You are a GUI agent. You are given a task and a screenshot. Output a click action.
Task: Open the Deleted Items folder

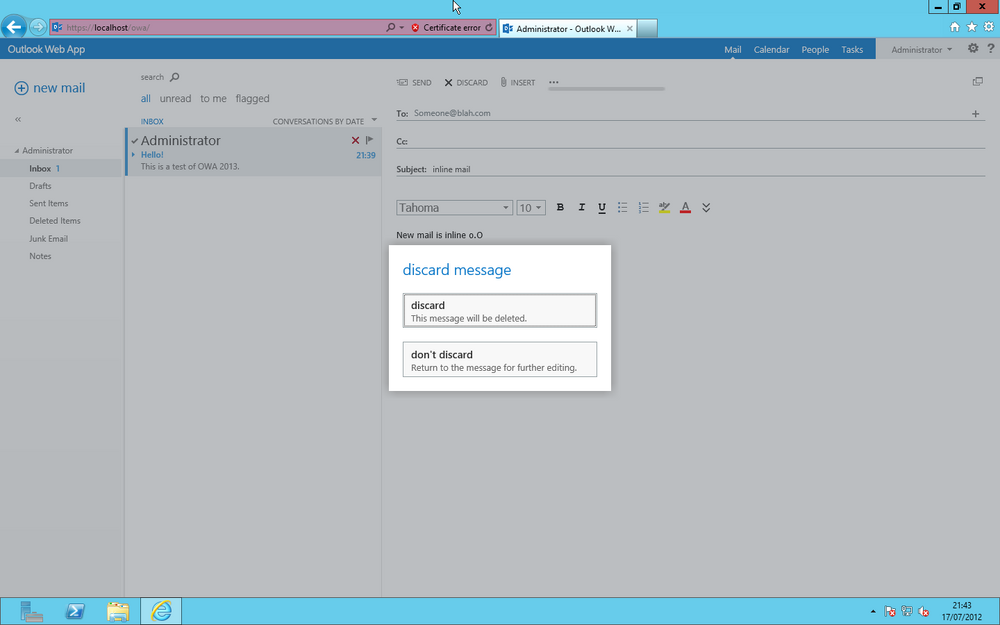pyautogui.click(x=55, y=221)
